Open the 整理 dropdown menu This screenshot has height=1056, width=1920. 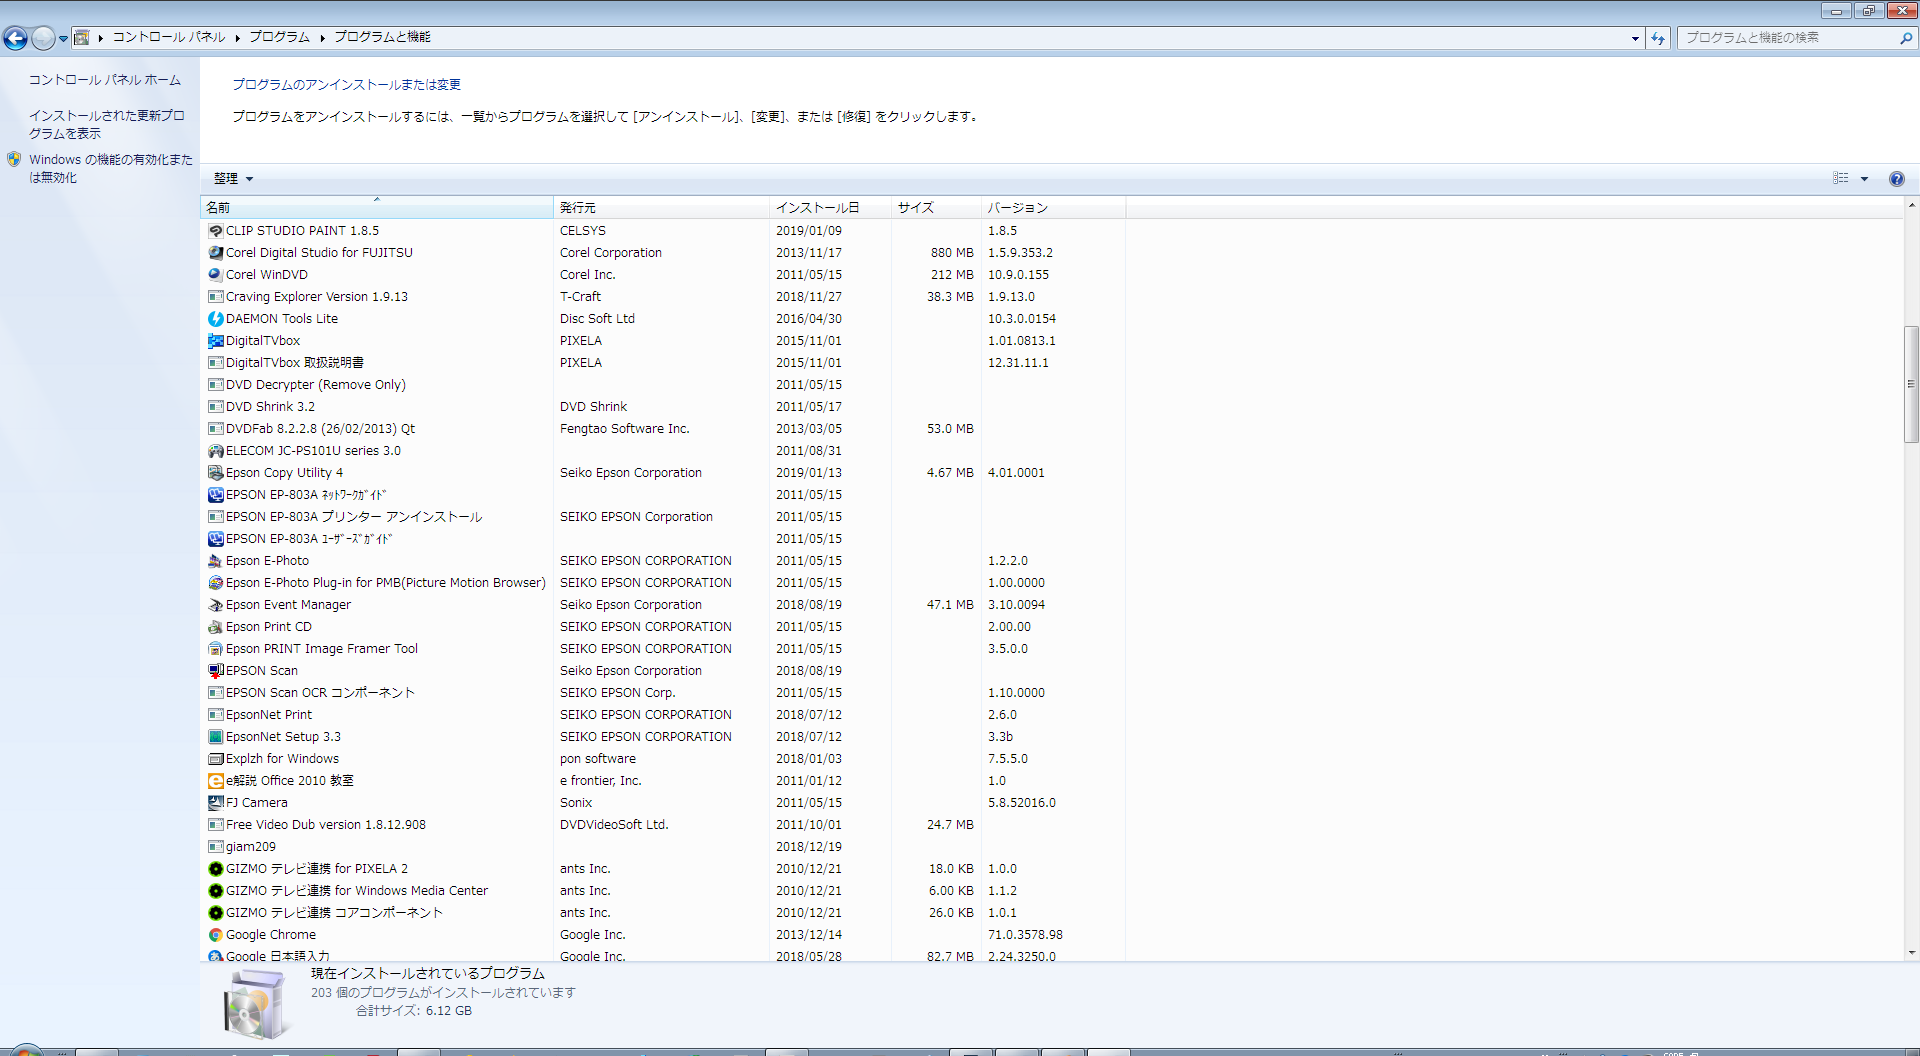pos(233,179)
